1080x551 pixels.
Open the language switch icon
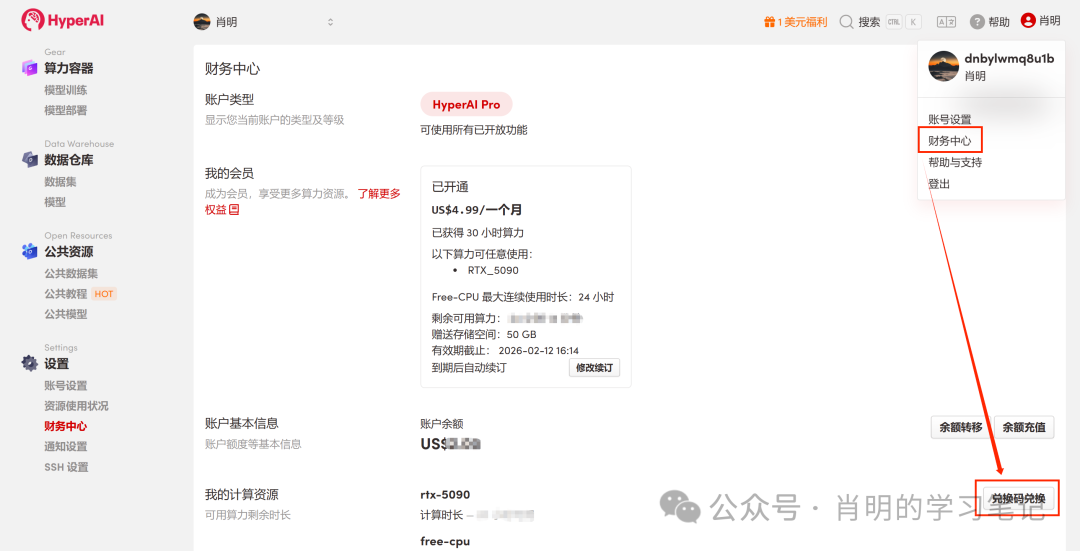point(945,21)
